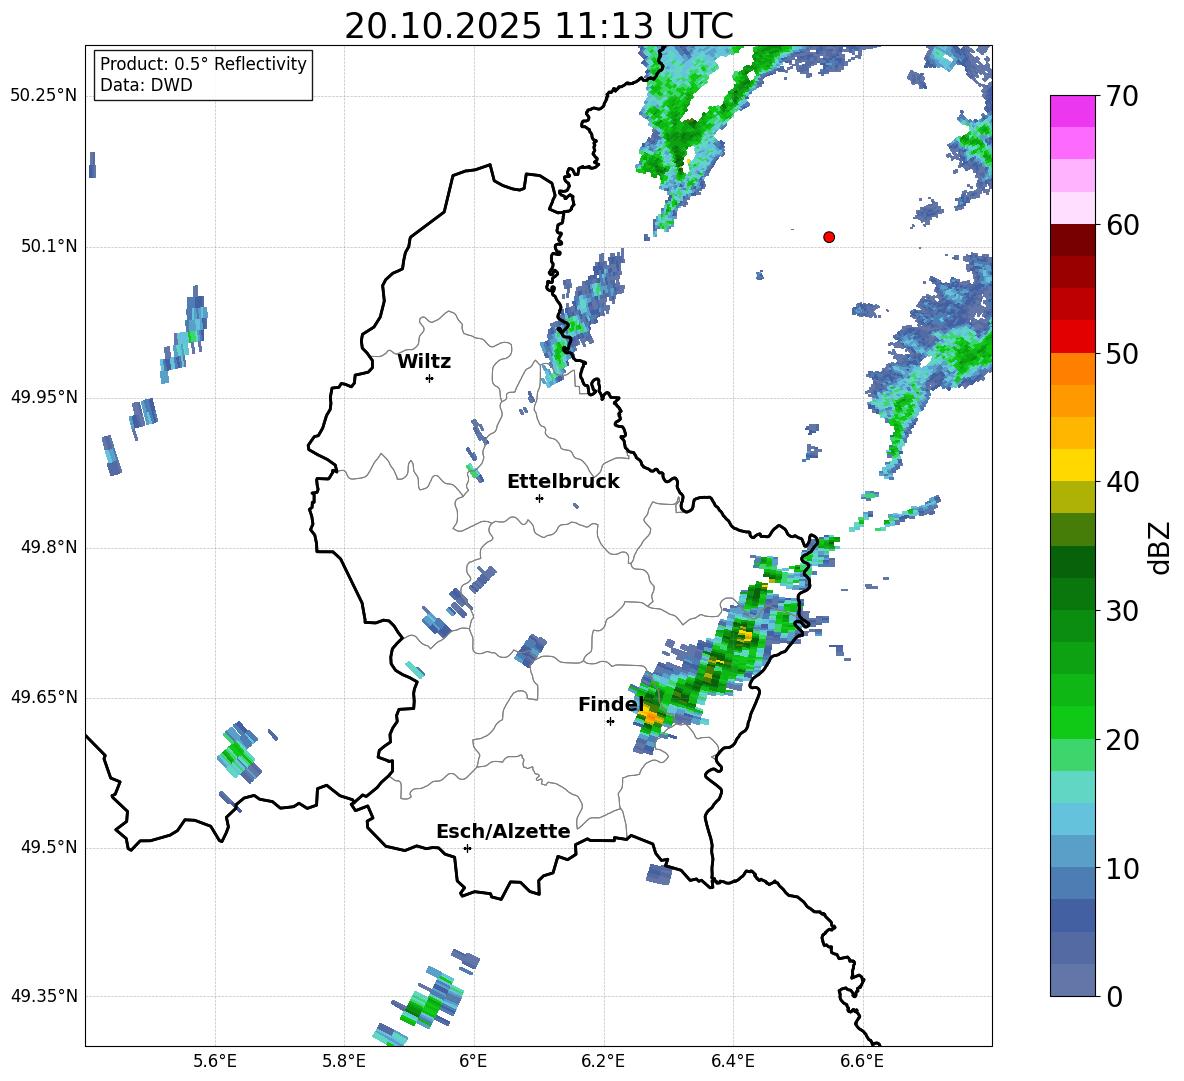Click the Wiltz city label
The width and height of the screenshot is (1184, 1081).
click(424, 362)
